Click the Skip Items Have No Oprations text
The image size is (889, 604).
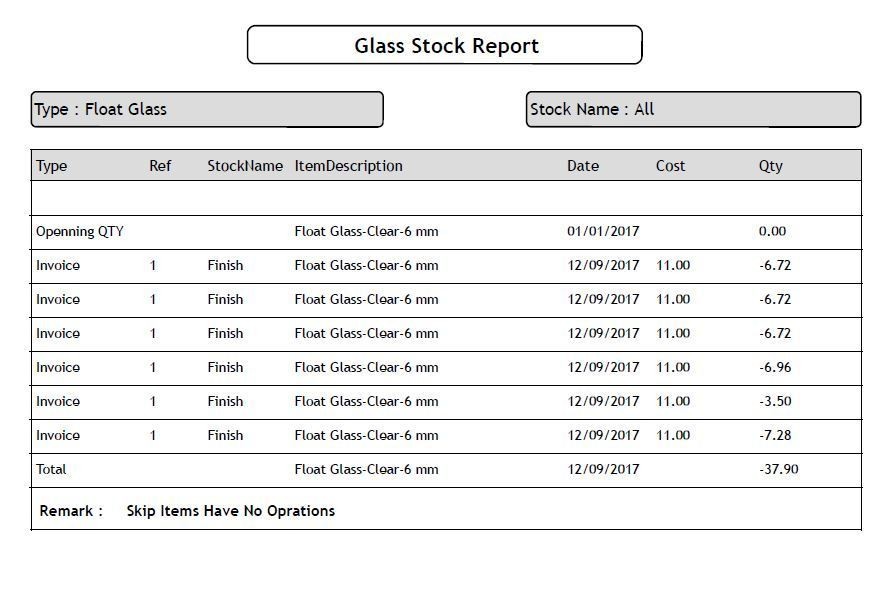(x=230, y=511)
